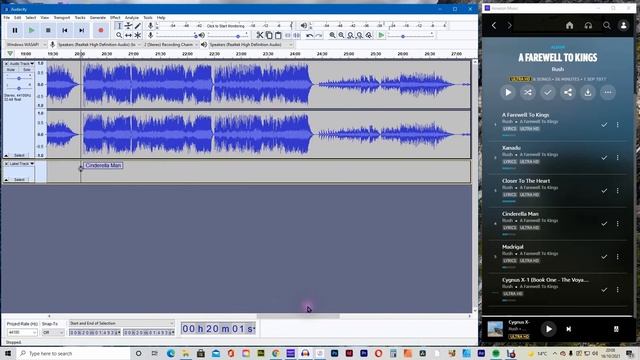Open the Effect menu

(x=115, y=18)
